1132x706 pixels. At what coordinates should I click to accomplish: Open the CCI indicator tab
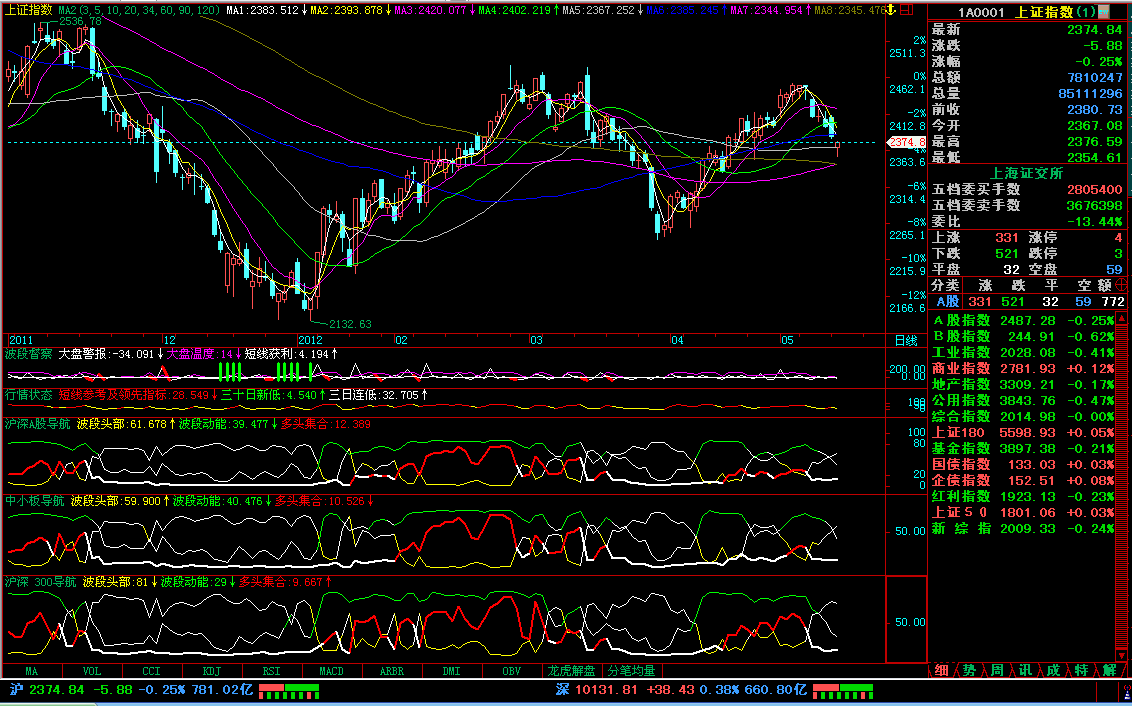point(152,671)
